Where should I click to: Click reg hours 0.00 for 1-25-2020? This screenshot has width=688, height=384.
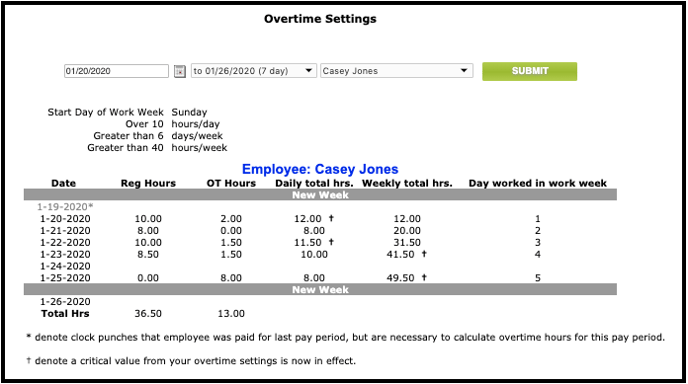148,278
